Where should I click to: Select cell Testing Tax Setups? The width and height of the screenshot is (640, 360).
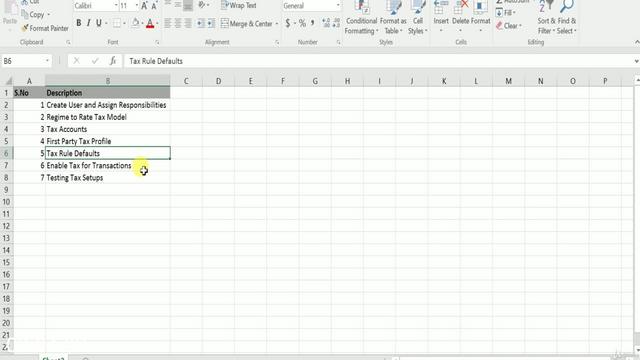[x=108, y=178]
